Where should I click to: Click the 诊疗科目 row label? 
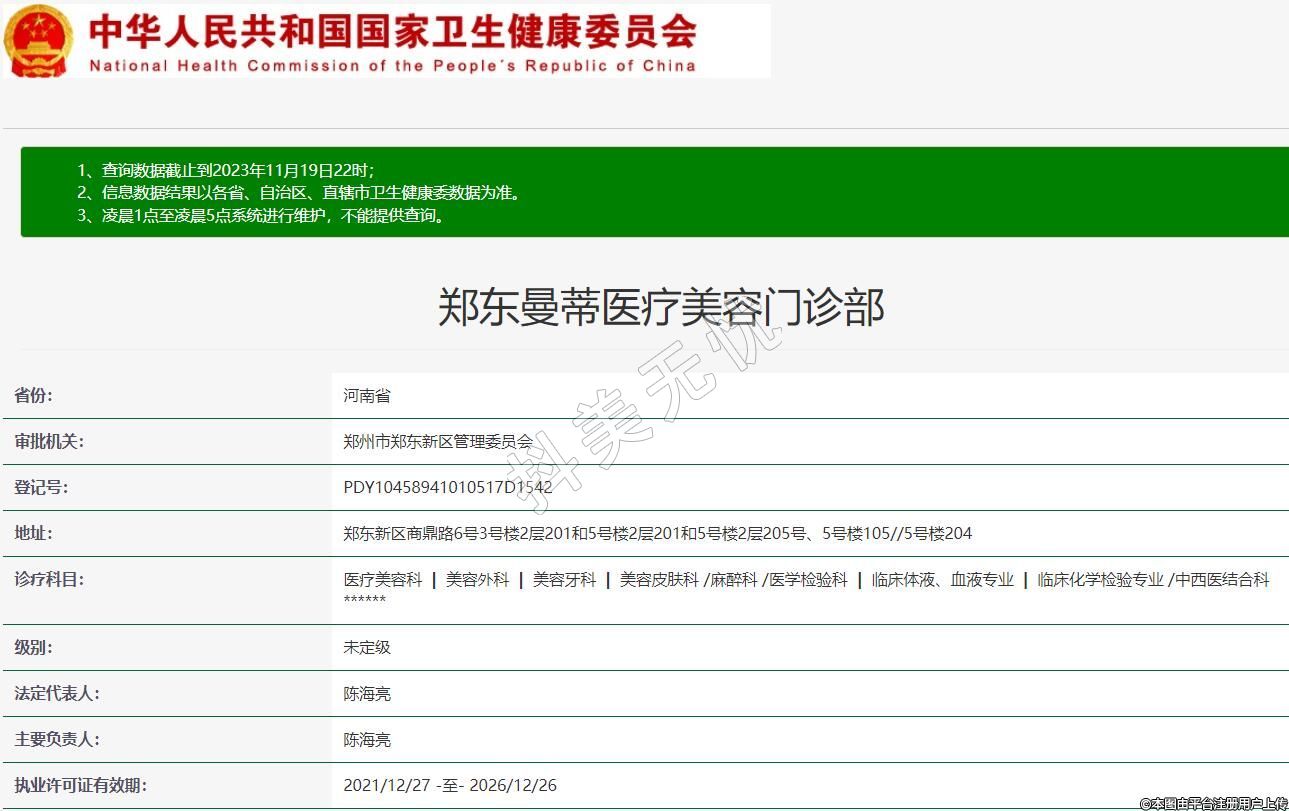click(49, 580)
